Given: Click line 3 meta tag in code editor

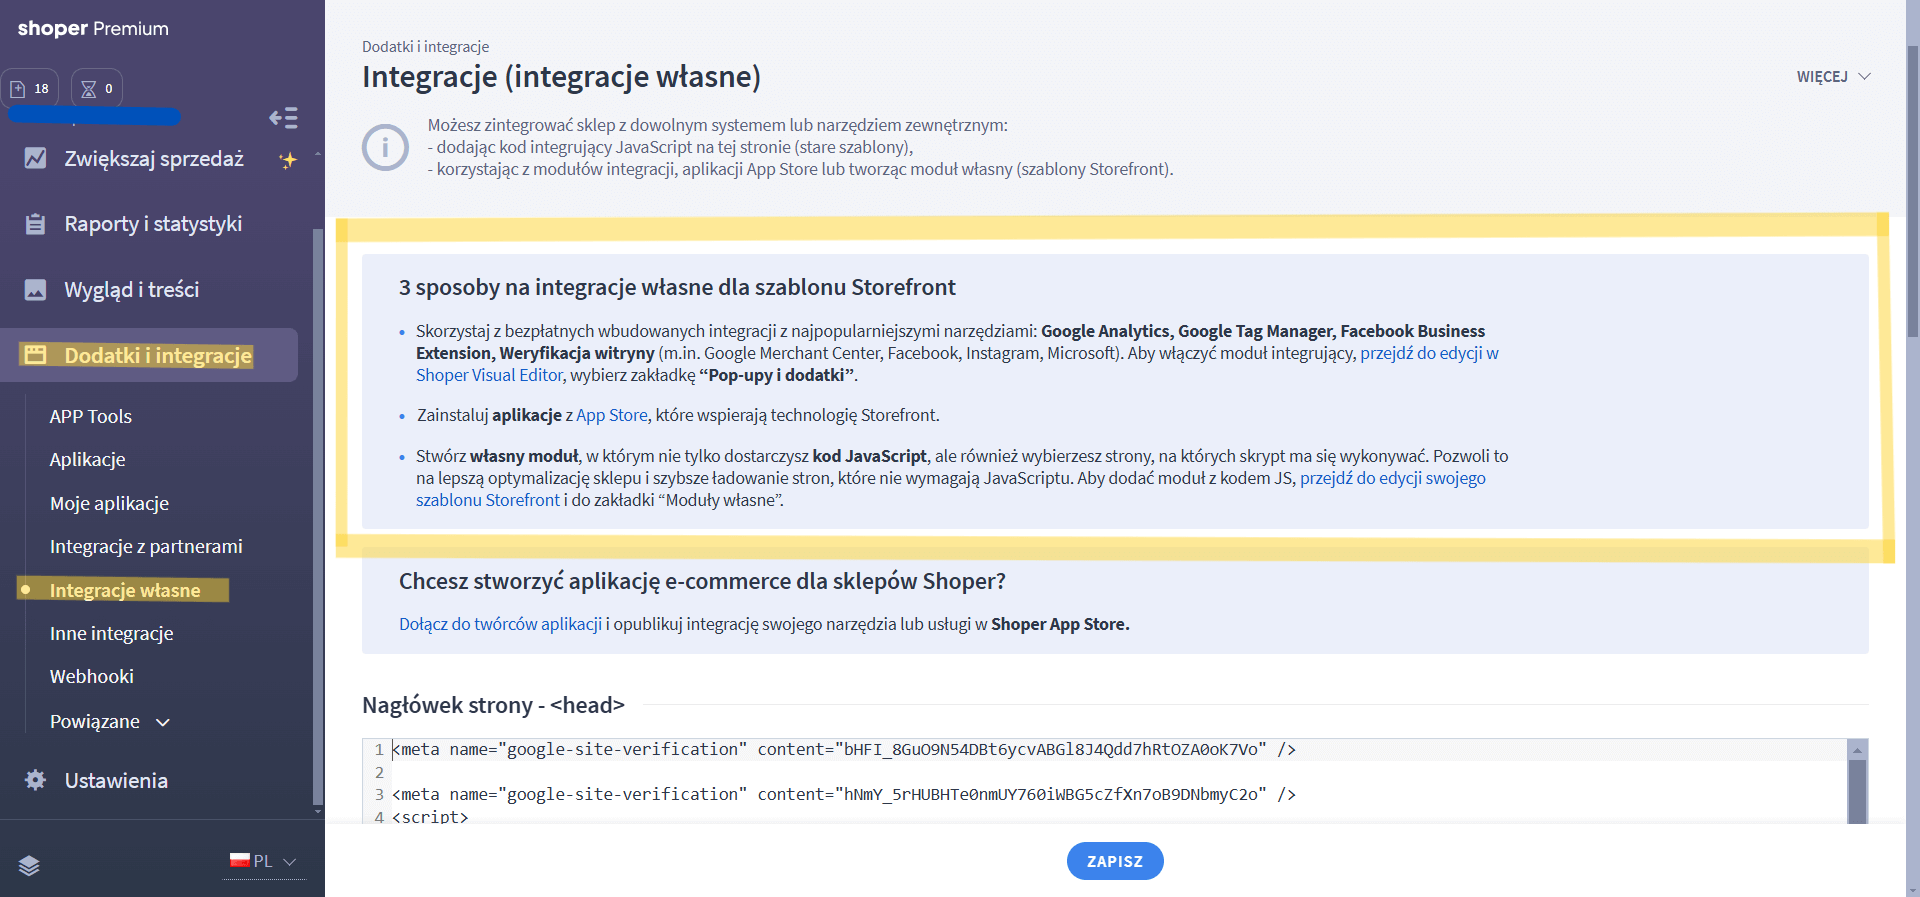Looking at the screenshot, I should pyautogui.click(x=844, y=794).
